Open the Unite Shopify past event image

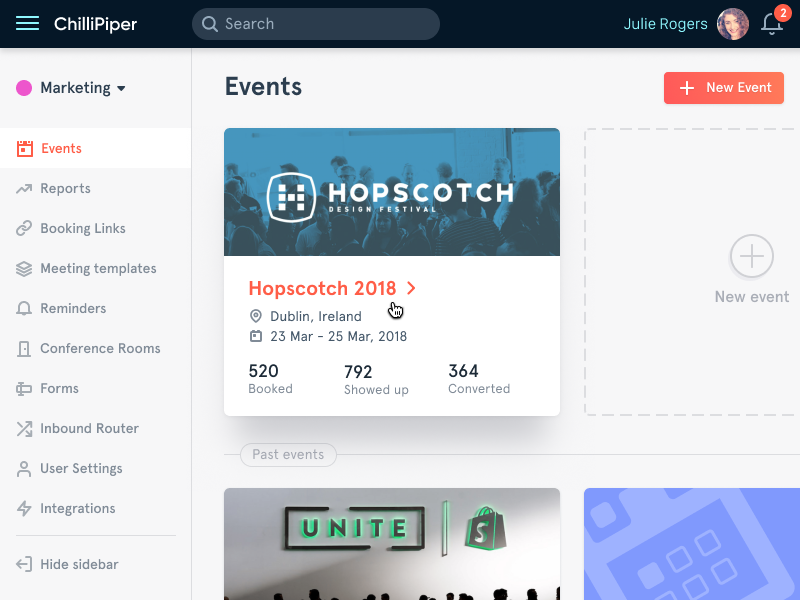point(392,544)
